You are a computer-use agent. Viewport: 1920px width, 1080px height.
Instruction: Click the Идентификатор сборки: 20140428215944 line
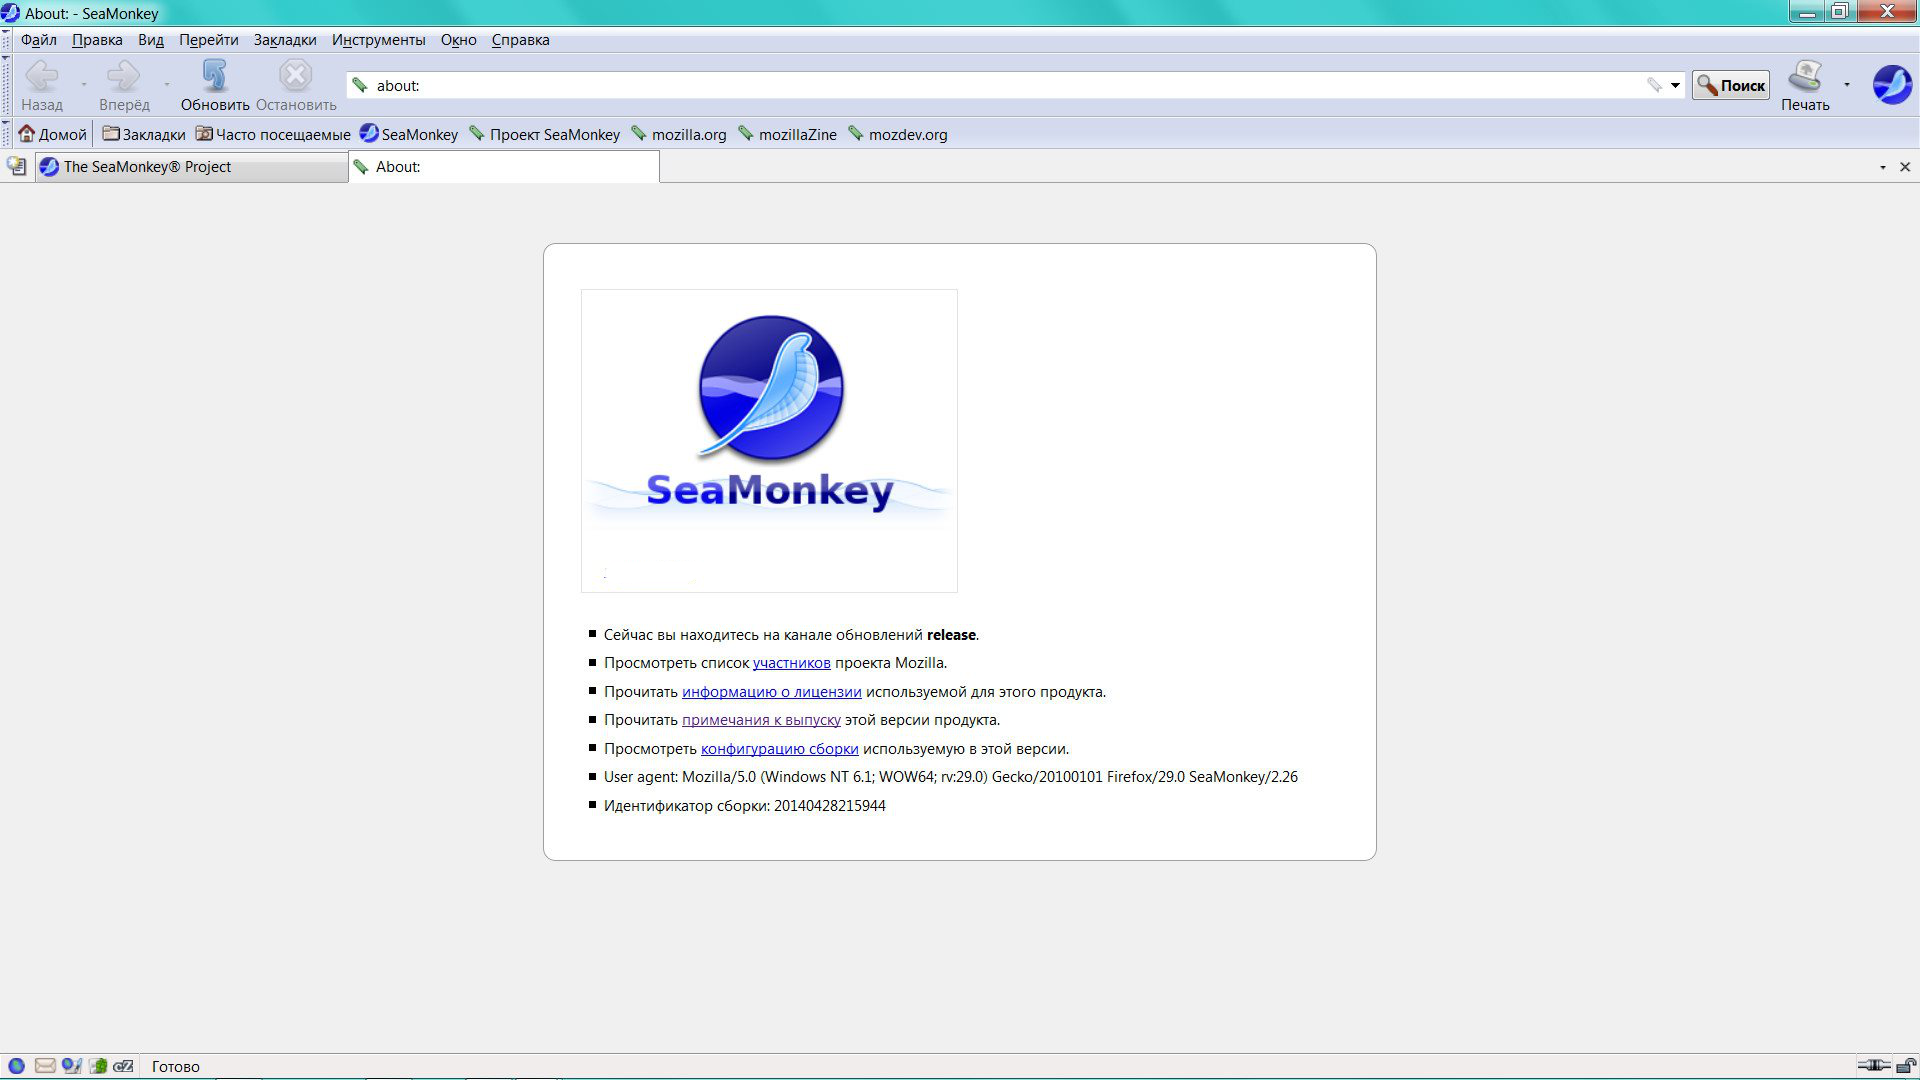[745, 806]
